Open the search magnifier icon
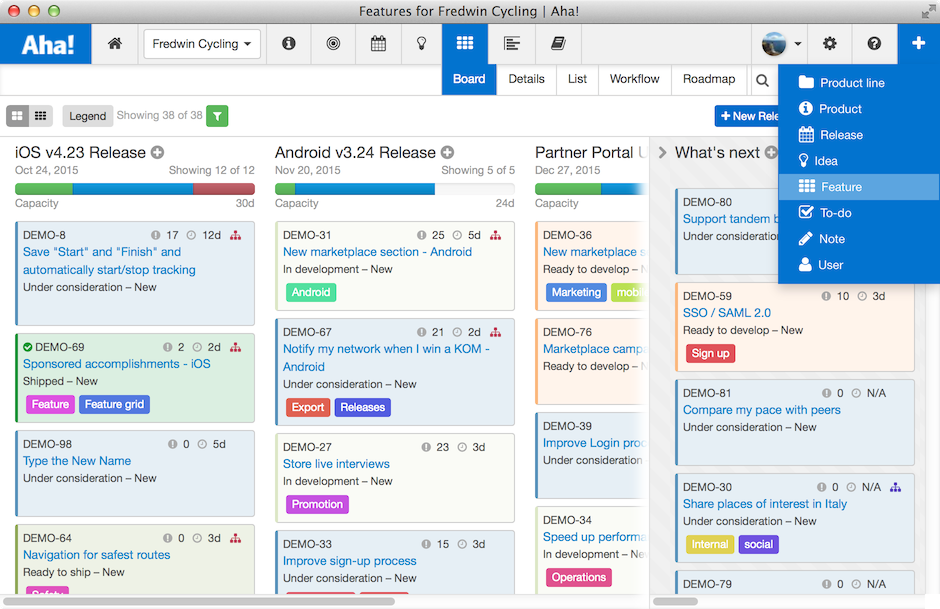 pos(762,80)
